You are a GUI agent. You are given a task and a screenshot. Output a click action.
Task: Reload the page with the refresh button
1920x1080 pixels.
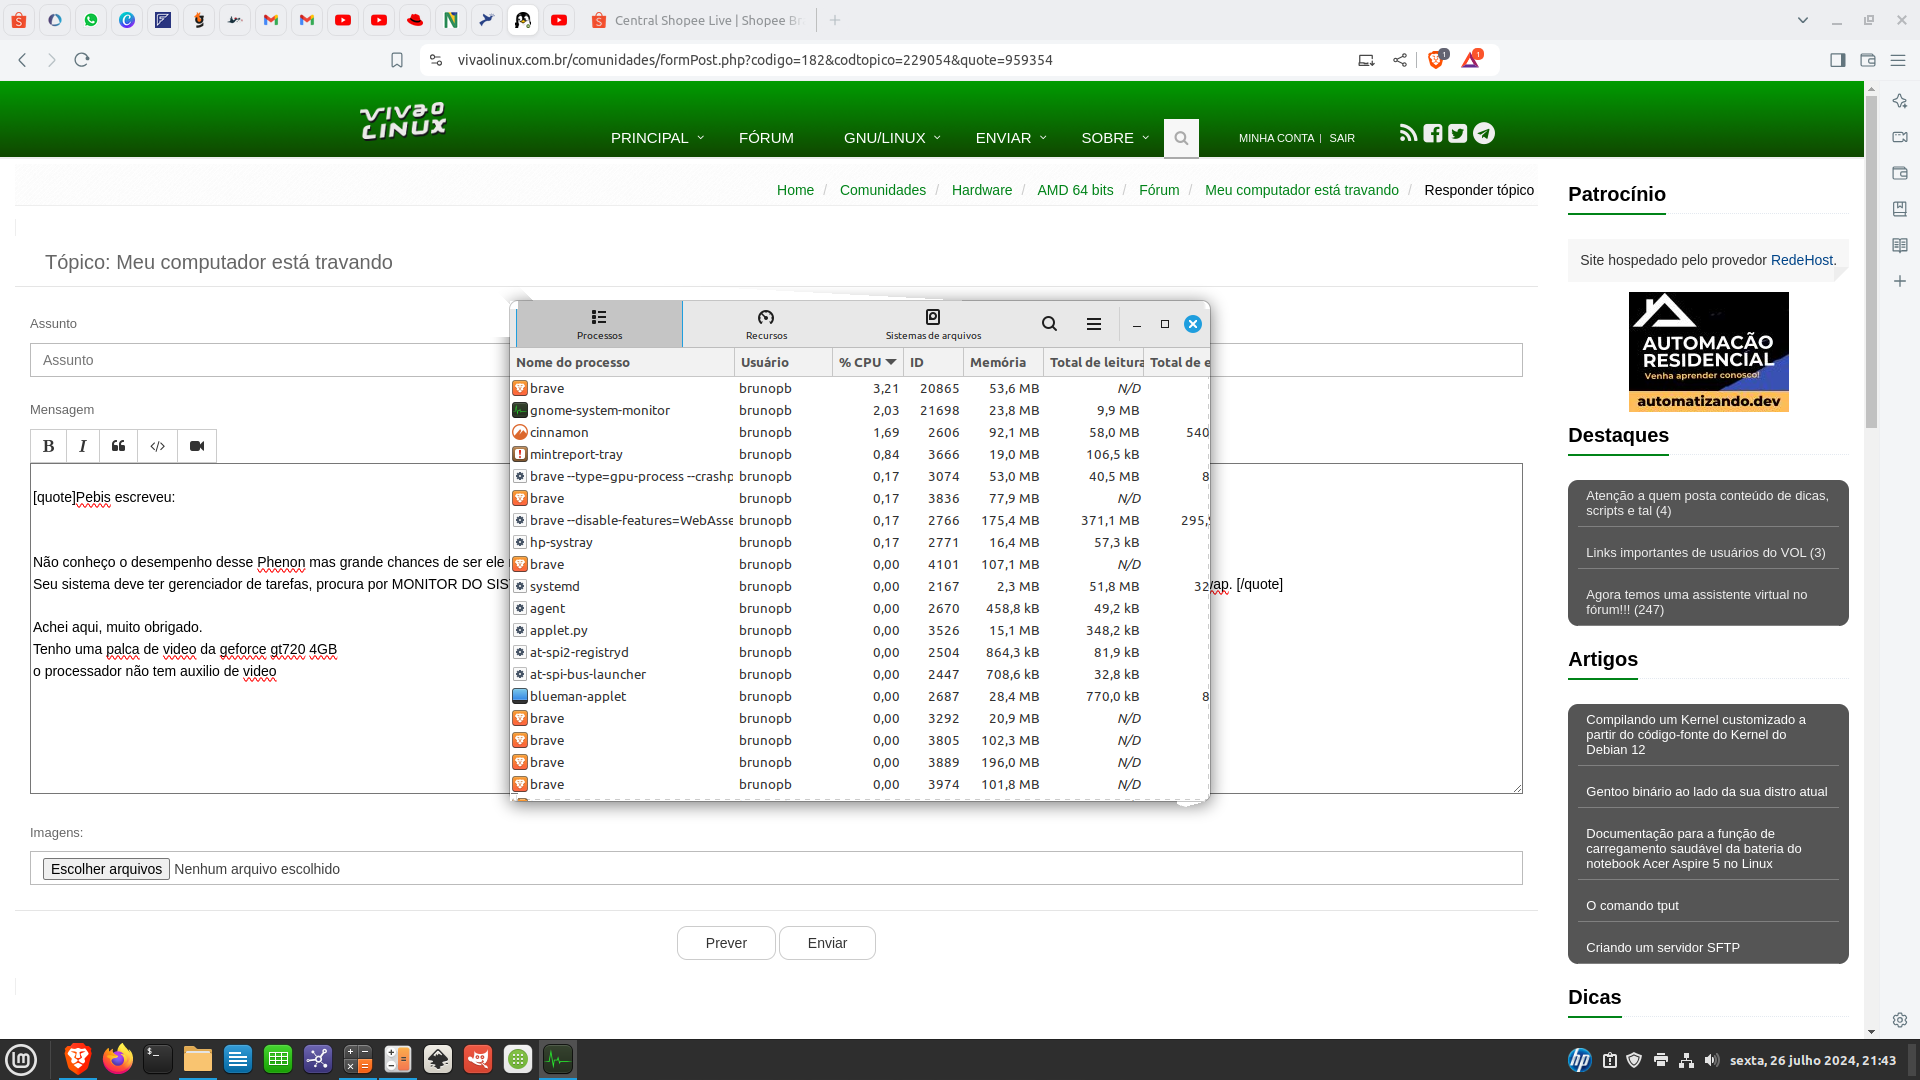click(82, 60)
